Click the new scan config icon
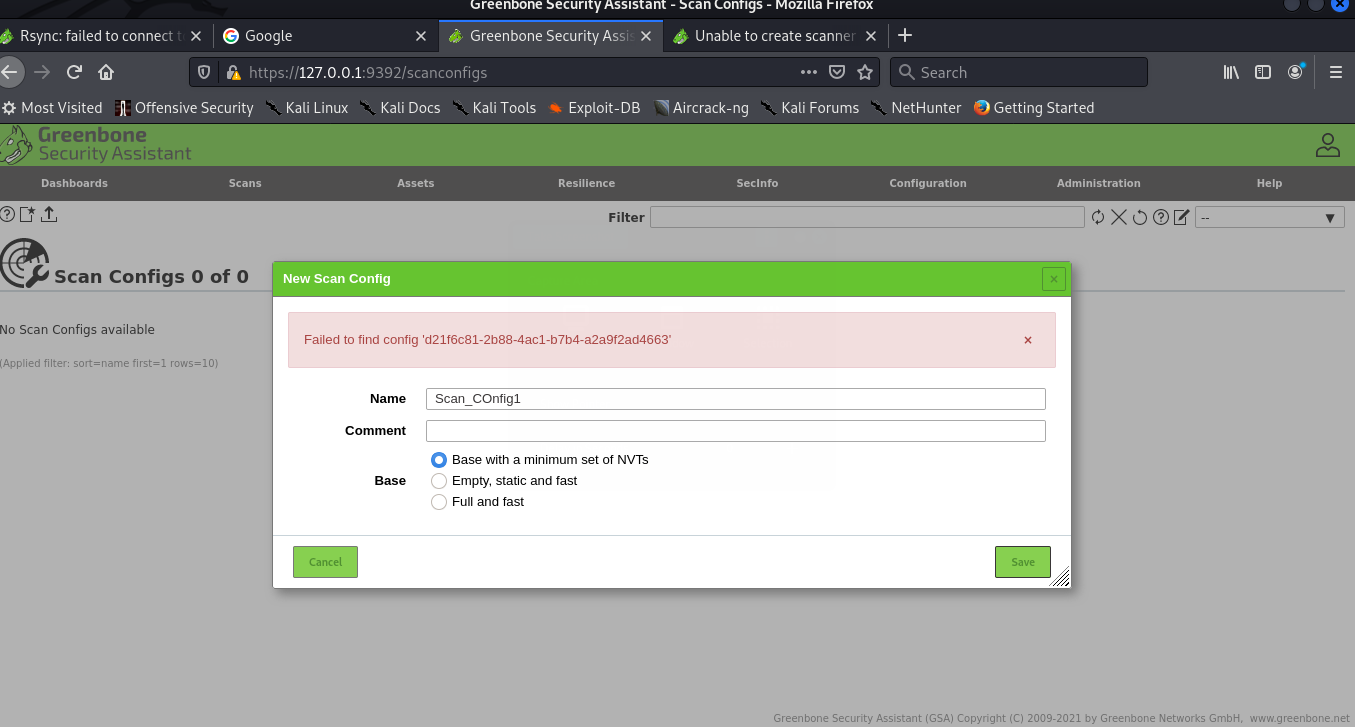Viewport: 1355px width, 727px height. [28, 214]
